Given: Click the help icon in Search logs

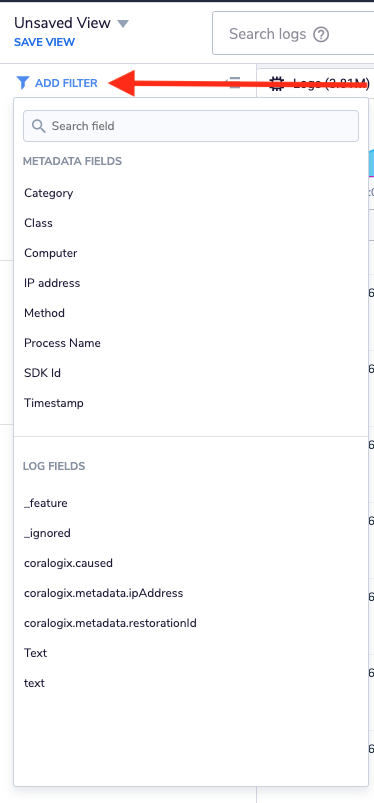Looking at the screenshot, I should [321, 34].
